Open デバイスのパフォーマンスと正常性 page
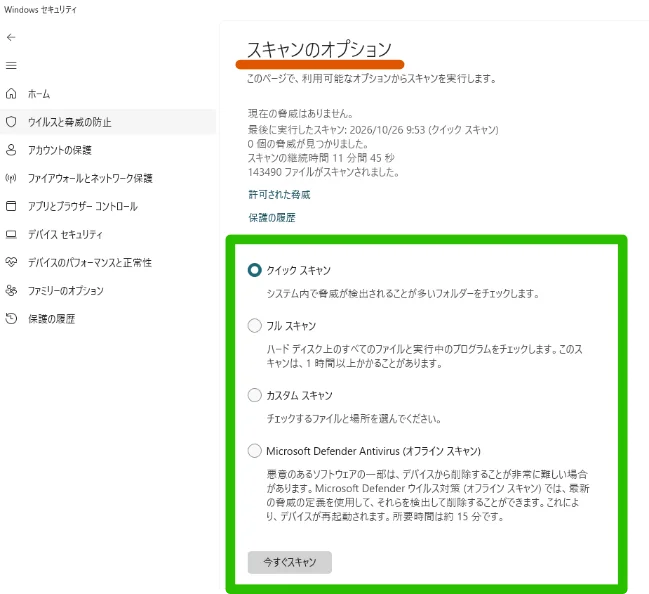This screenshot has width=649, height=594. (x=108, y=262)
